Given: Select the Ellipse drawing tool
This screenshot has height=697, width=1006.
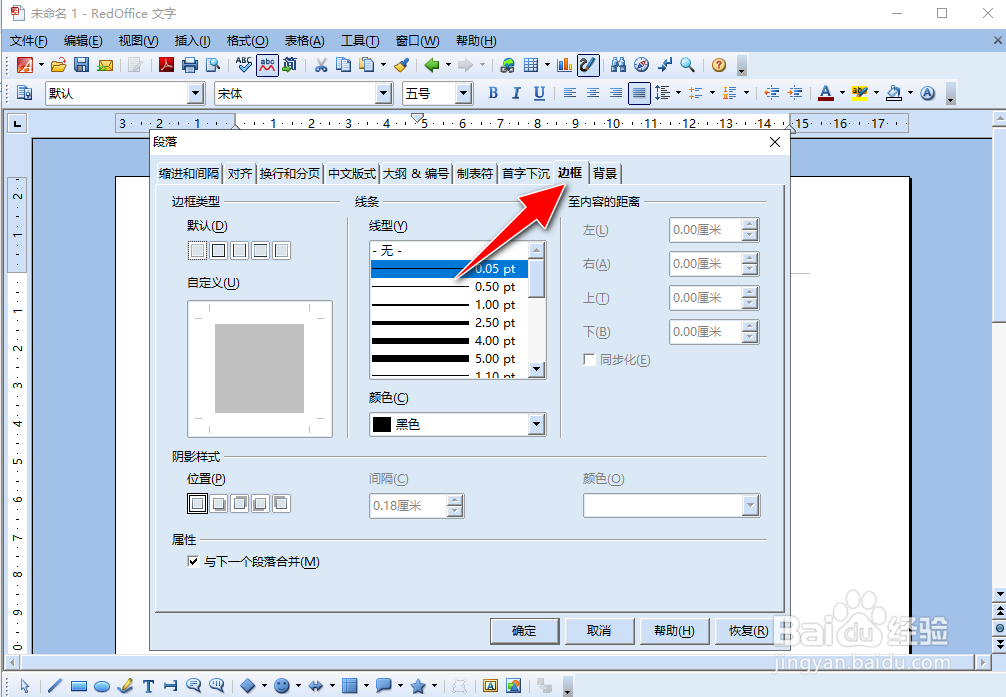Looking at the screenshot, I should (x=102, y=685).
